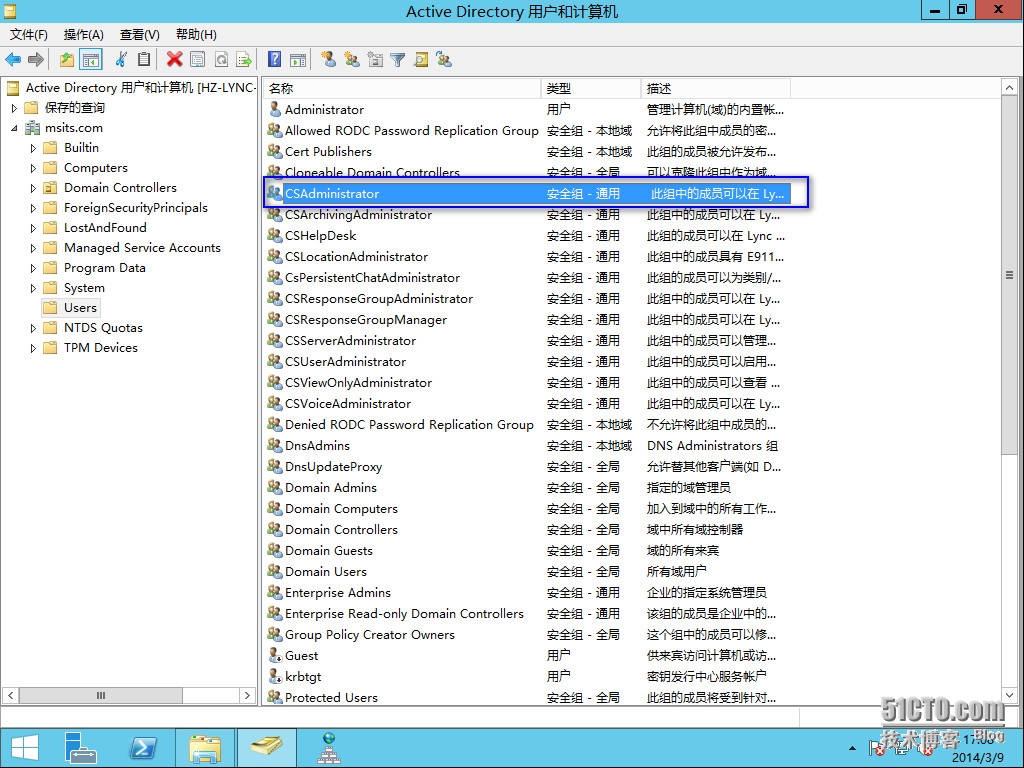Click the add to group toolbar icon
The height and width of the screenshot is (768, 1024).
click(445, 60)
